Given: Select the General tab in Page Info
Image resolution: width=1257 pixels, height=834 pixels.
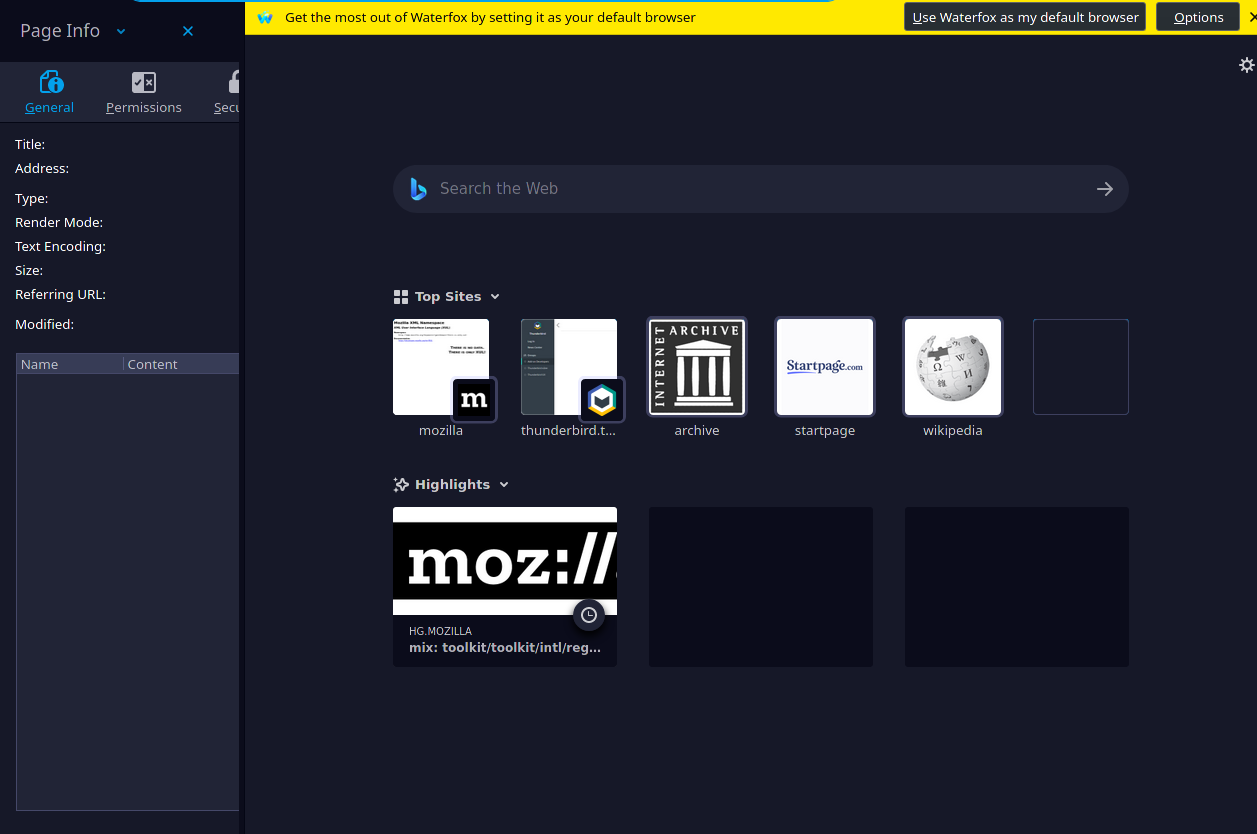Looking at the screenshot, I should 49,92.
